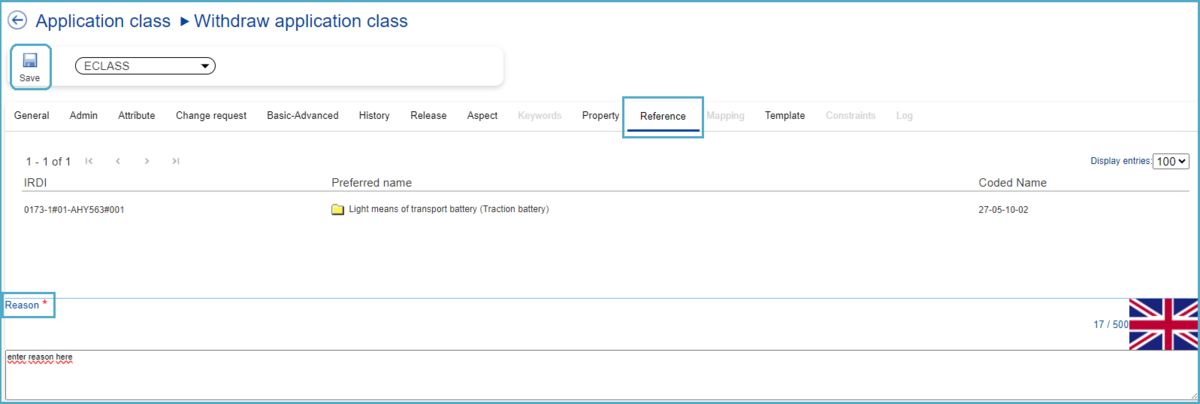Click the yellow folder icon
The image size is (1200, 404).
coord(338,210)
